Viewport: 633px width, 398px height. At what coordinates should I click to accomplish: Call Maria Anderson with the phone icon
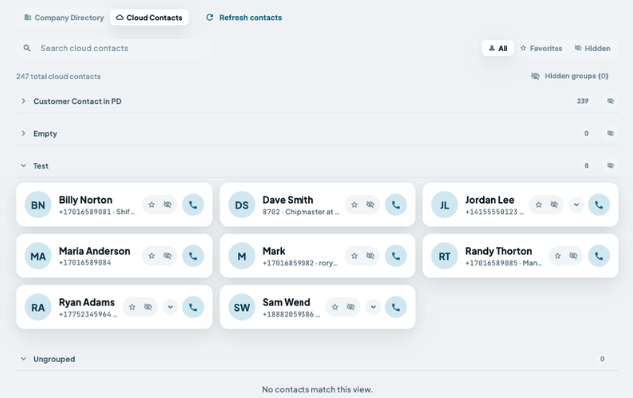tap(193, 256)
